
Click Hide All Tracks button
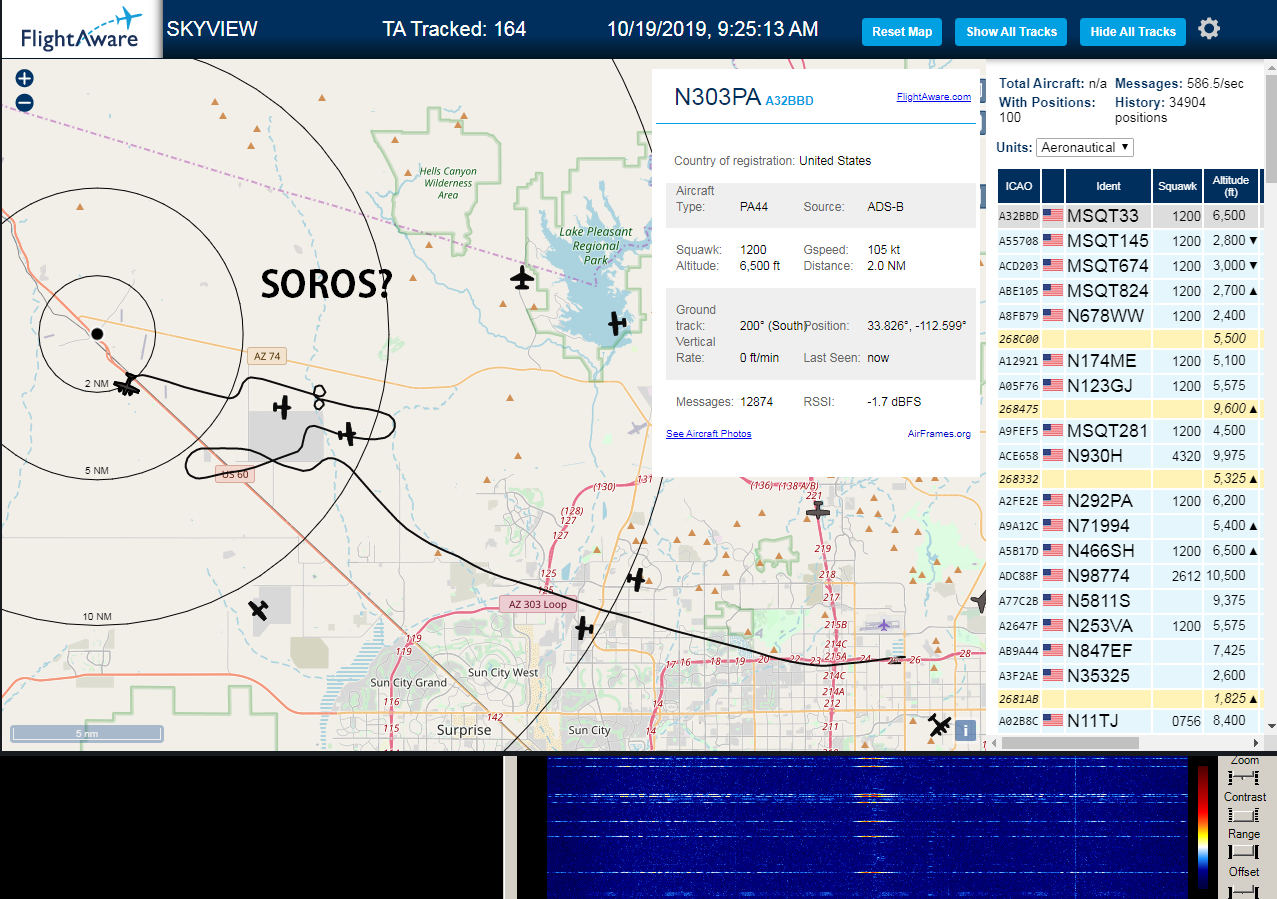(x=1133, y=32)
